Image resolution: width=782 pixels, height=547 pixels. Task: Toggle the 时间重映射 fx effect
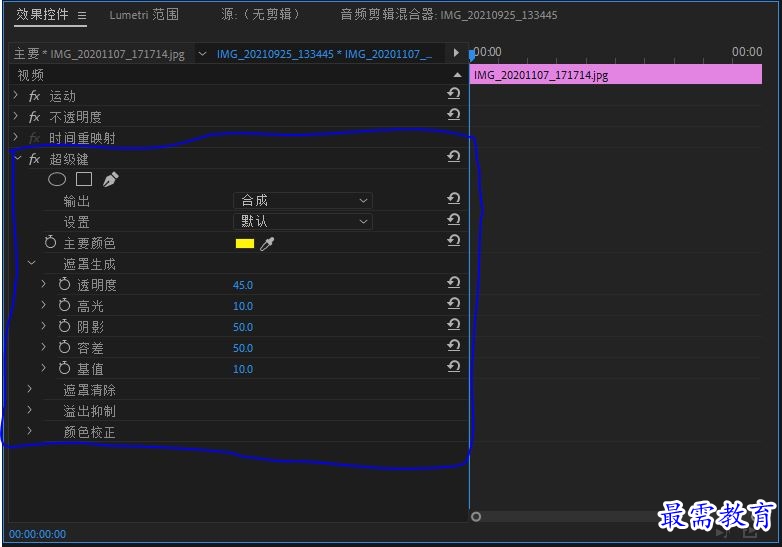click(34, 138)
